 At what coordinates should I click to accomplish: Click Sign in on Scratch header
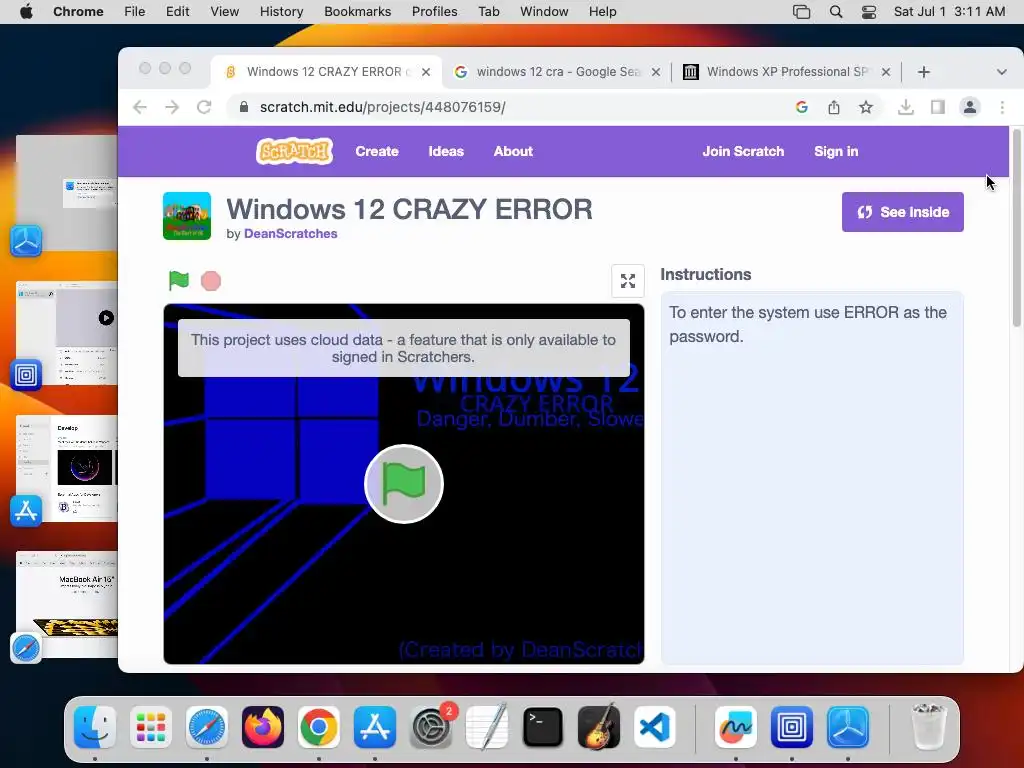click(x=836, y=152)
